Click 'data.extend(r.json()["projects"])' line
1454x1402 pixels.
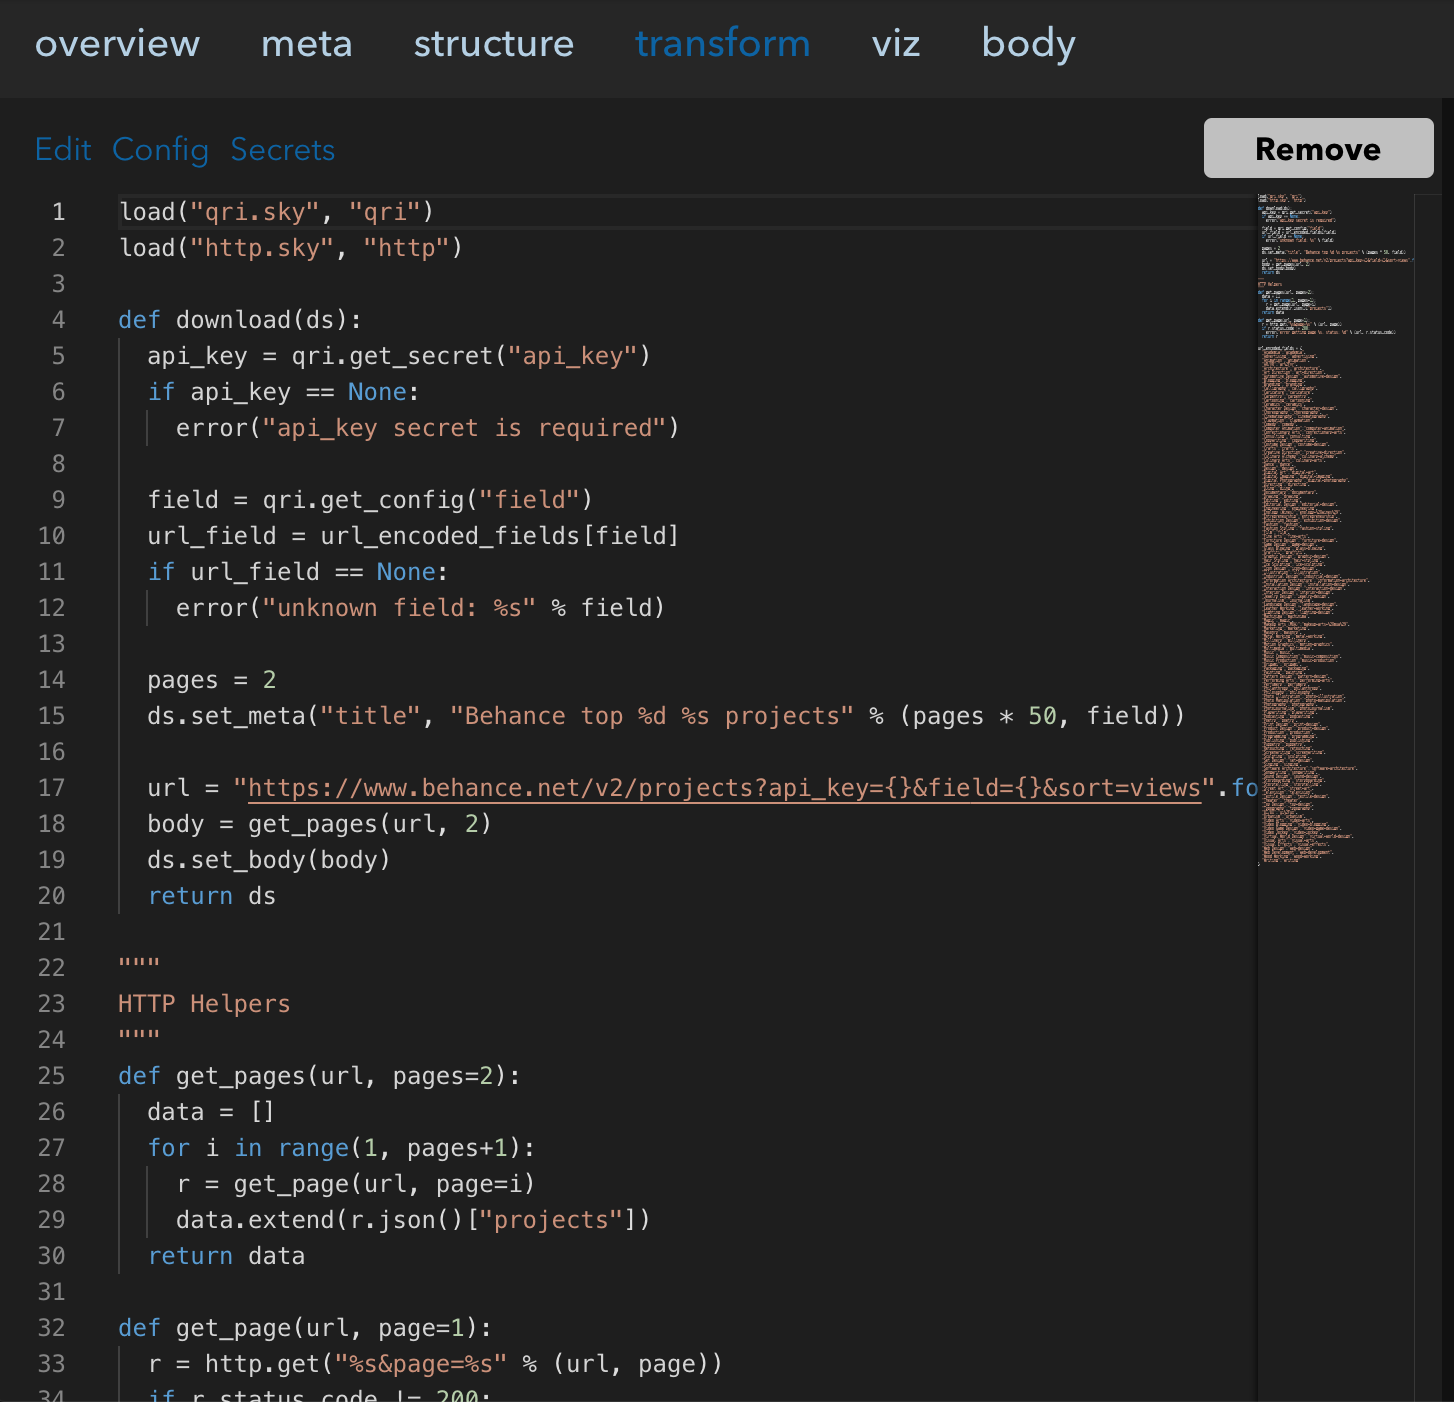pyautogui.click(x=413, y=1220)
